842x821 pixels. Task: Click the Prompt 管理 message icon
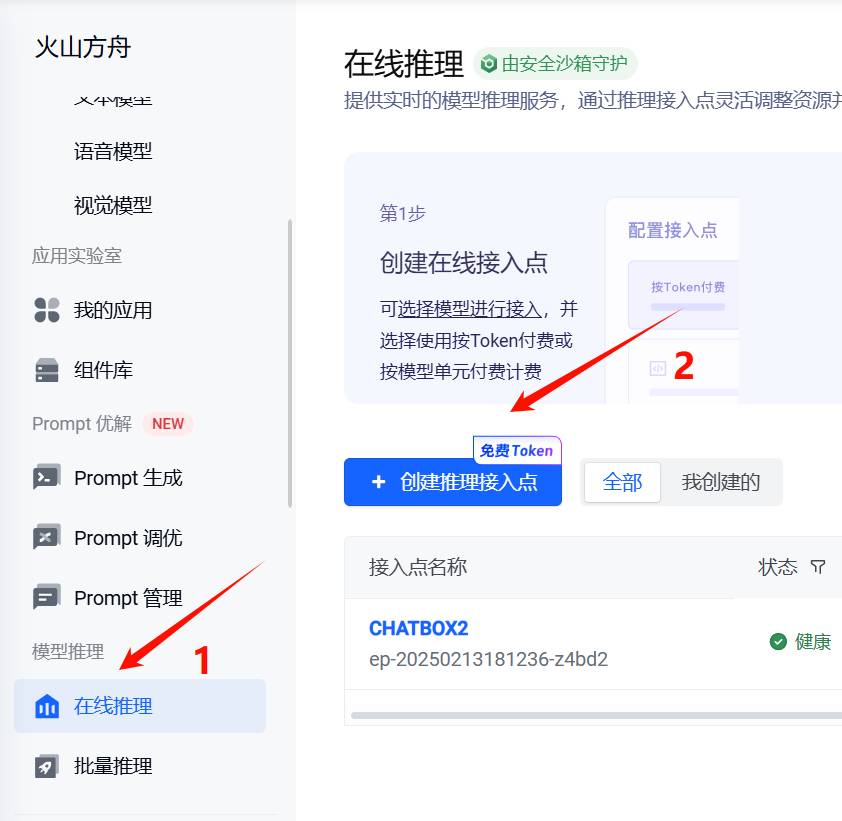click(47, 597)
